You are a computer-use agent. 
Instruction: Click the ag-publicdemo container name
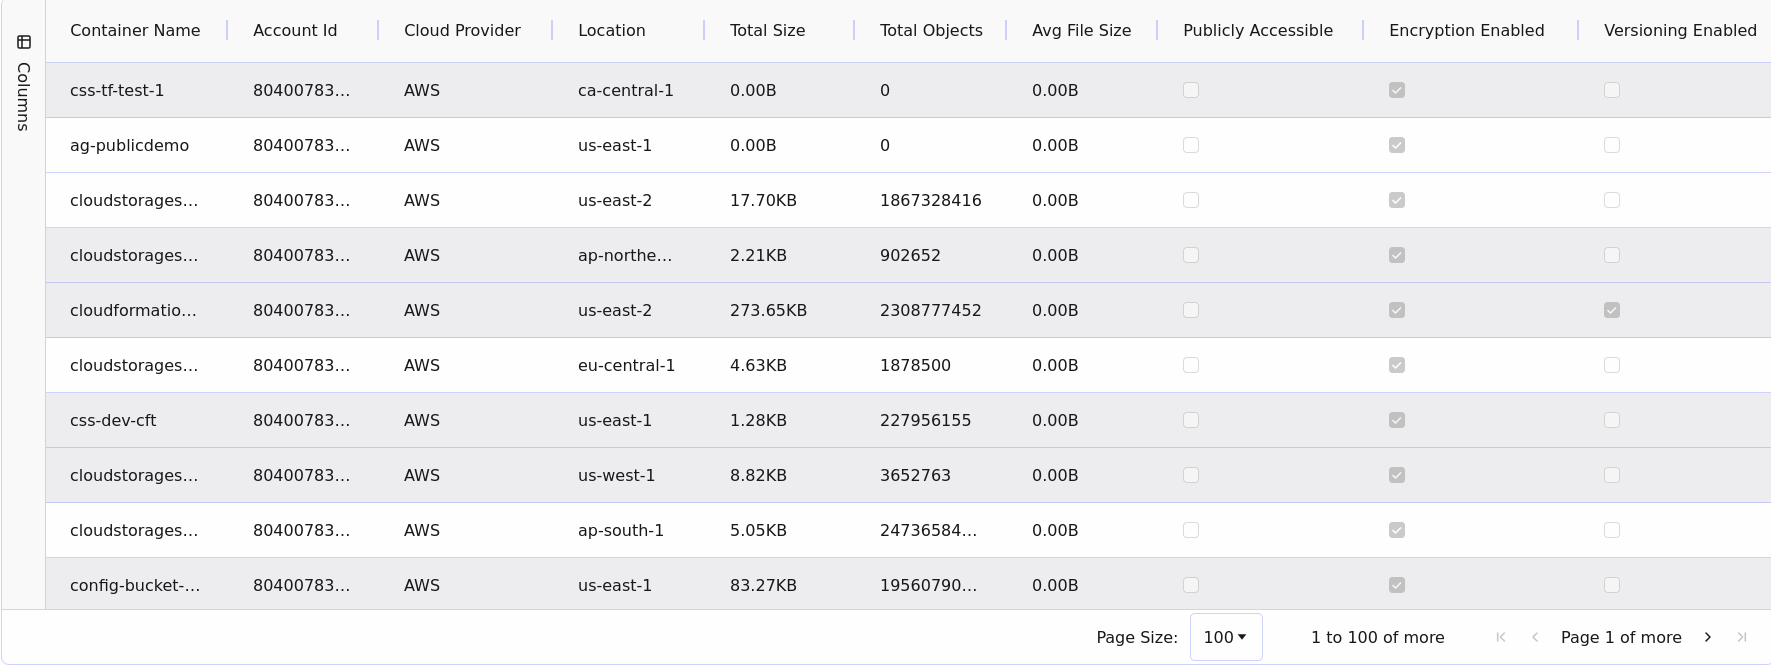[x=129, y=145]
